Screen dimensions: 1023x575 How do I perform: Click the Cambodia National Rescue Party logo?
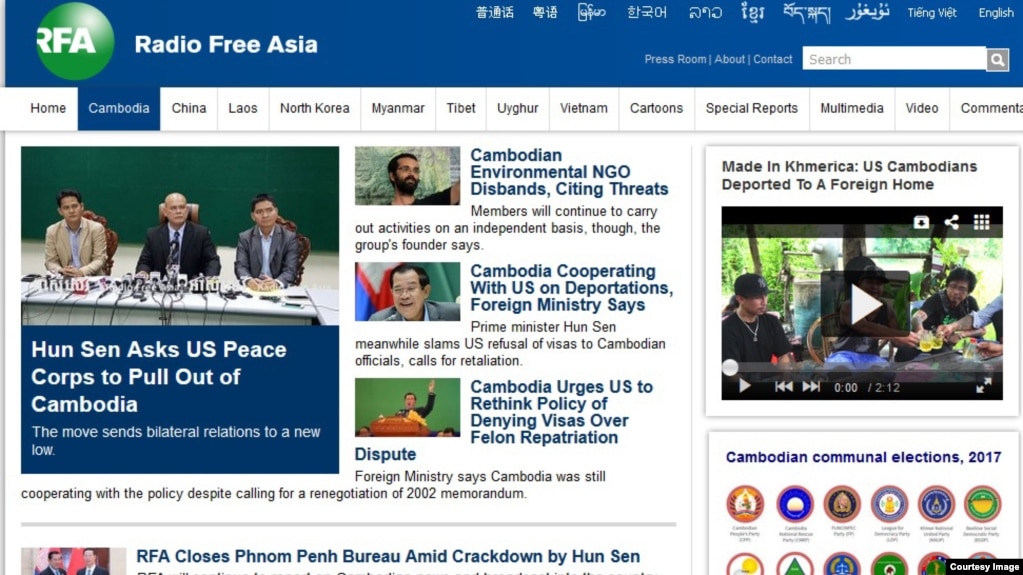click(x=795, y=504)
